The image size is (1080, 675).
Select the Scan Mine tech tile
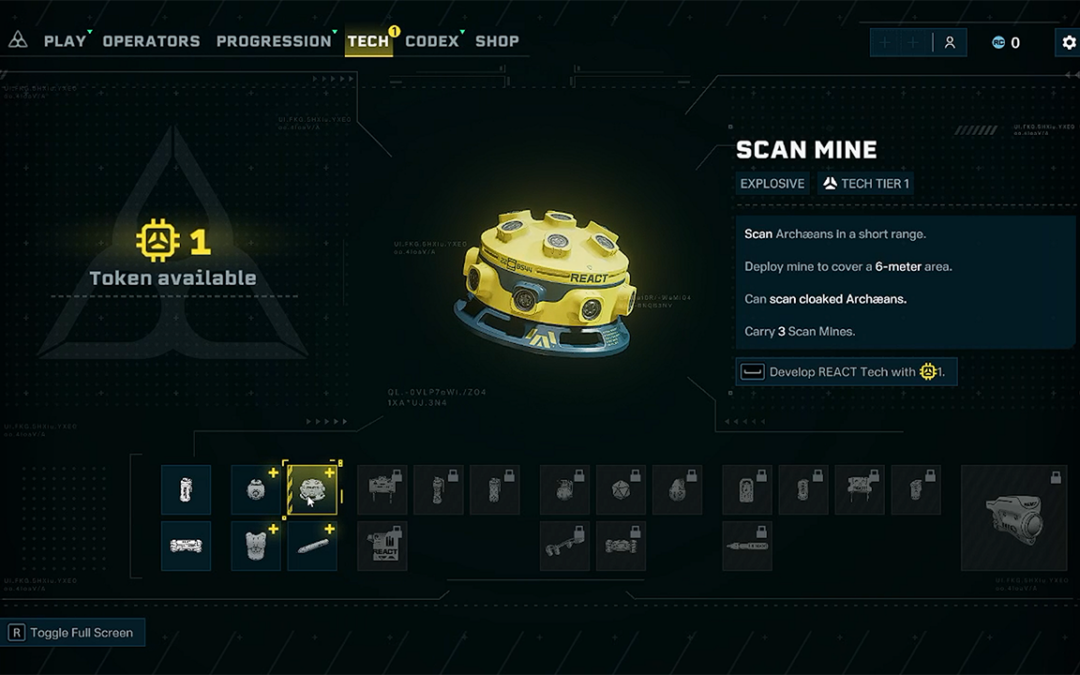312,490
